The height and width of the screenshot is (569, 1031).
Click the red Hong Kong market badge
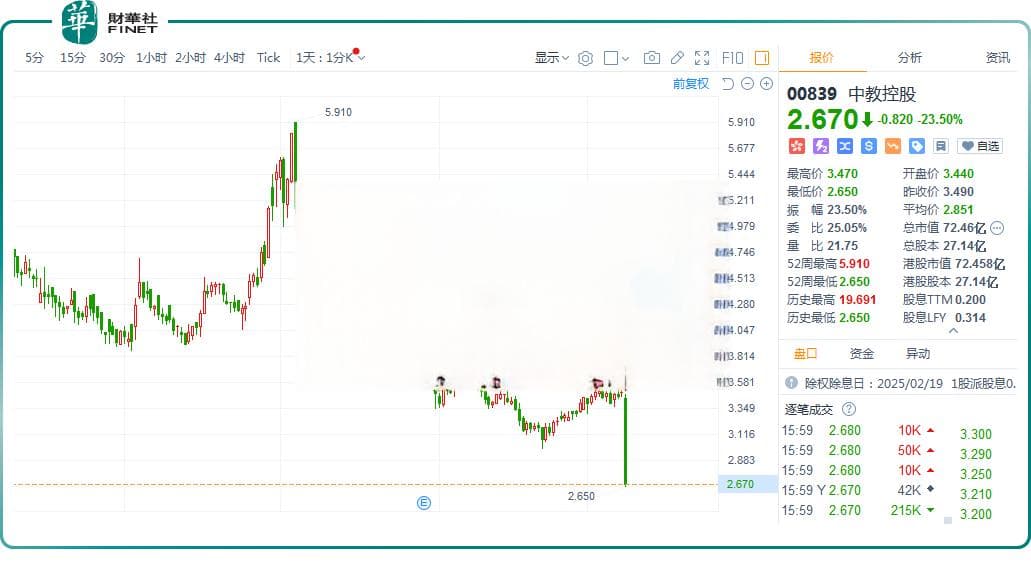(796, 146)
